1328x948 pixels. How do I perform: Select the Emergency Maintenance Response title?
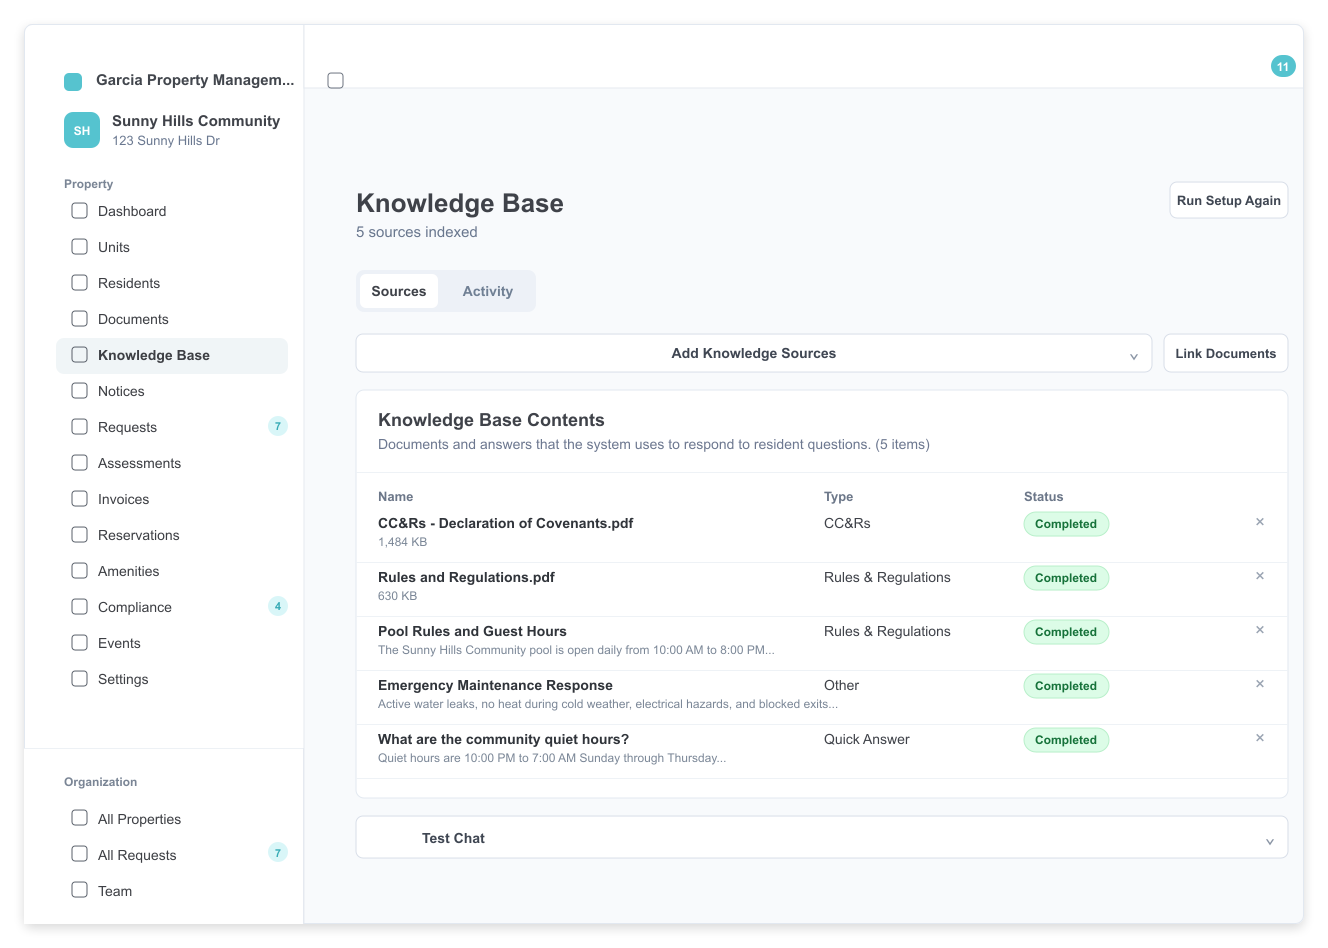495,685
